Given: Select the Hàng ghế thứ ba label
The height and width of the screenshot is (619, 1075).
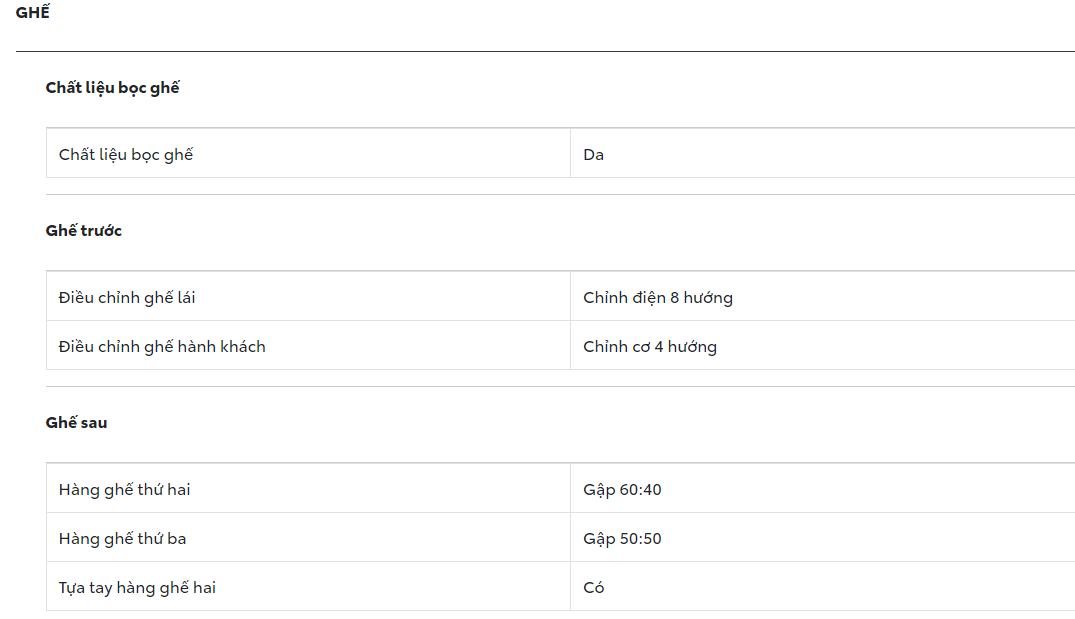Looking at the screenshot, I should 122,539.
